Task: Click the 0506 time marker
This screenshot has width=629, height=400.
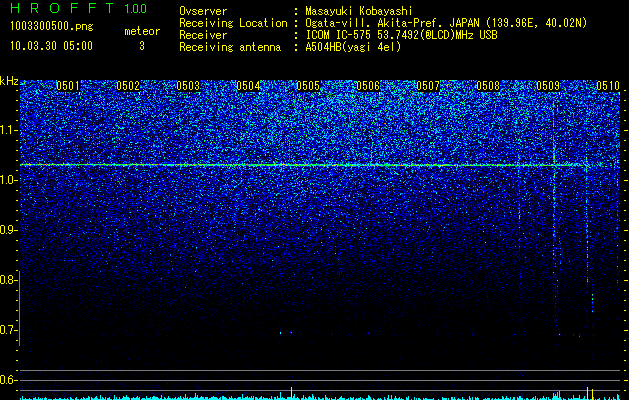Action: coord(368,86)
